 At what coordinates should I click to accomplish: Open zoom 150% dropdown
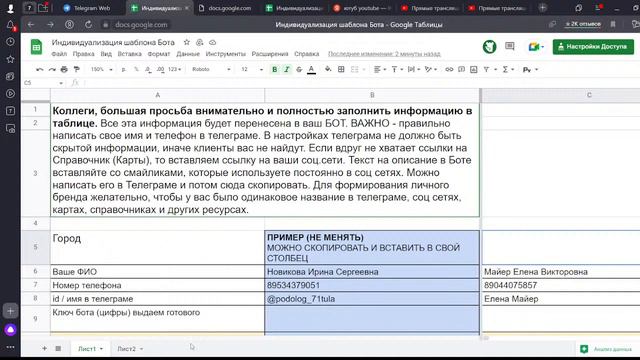tap(101, 69)
